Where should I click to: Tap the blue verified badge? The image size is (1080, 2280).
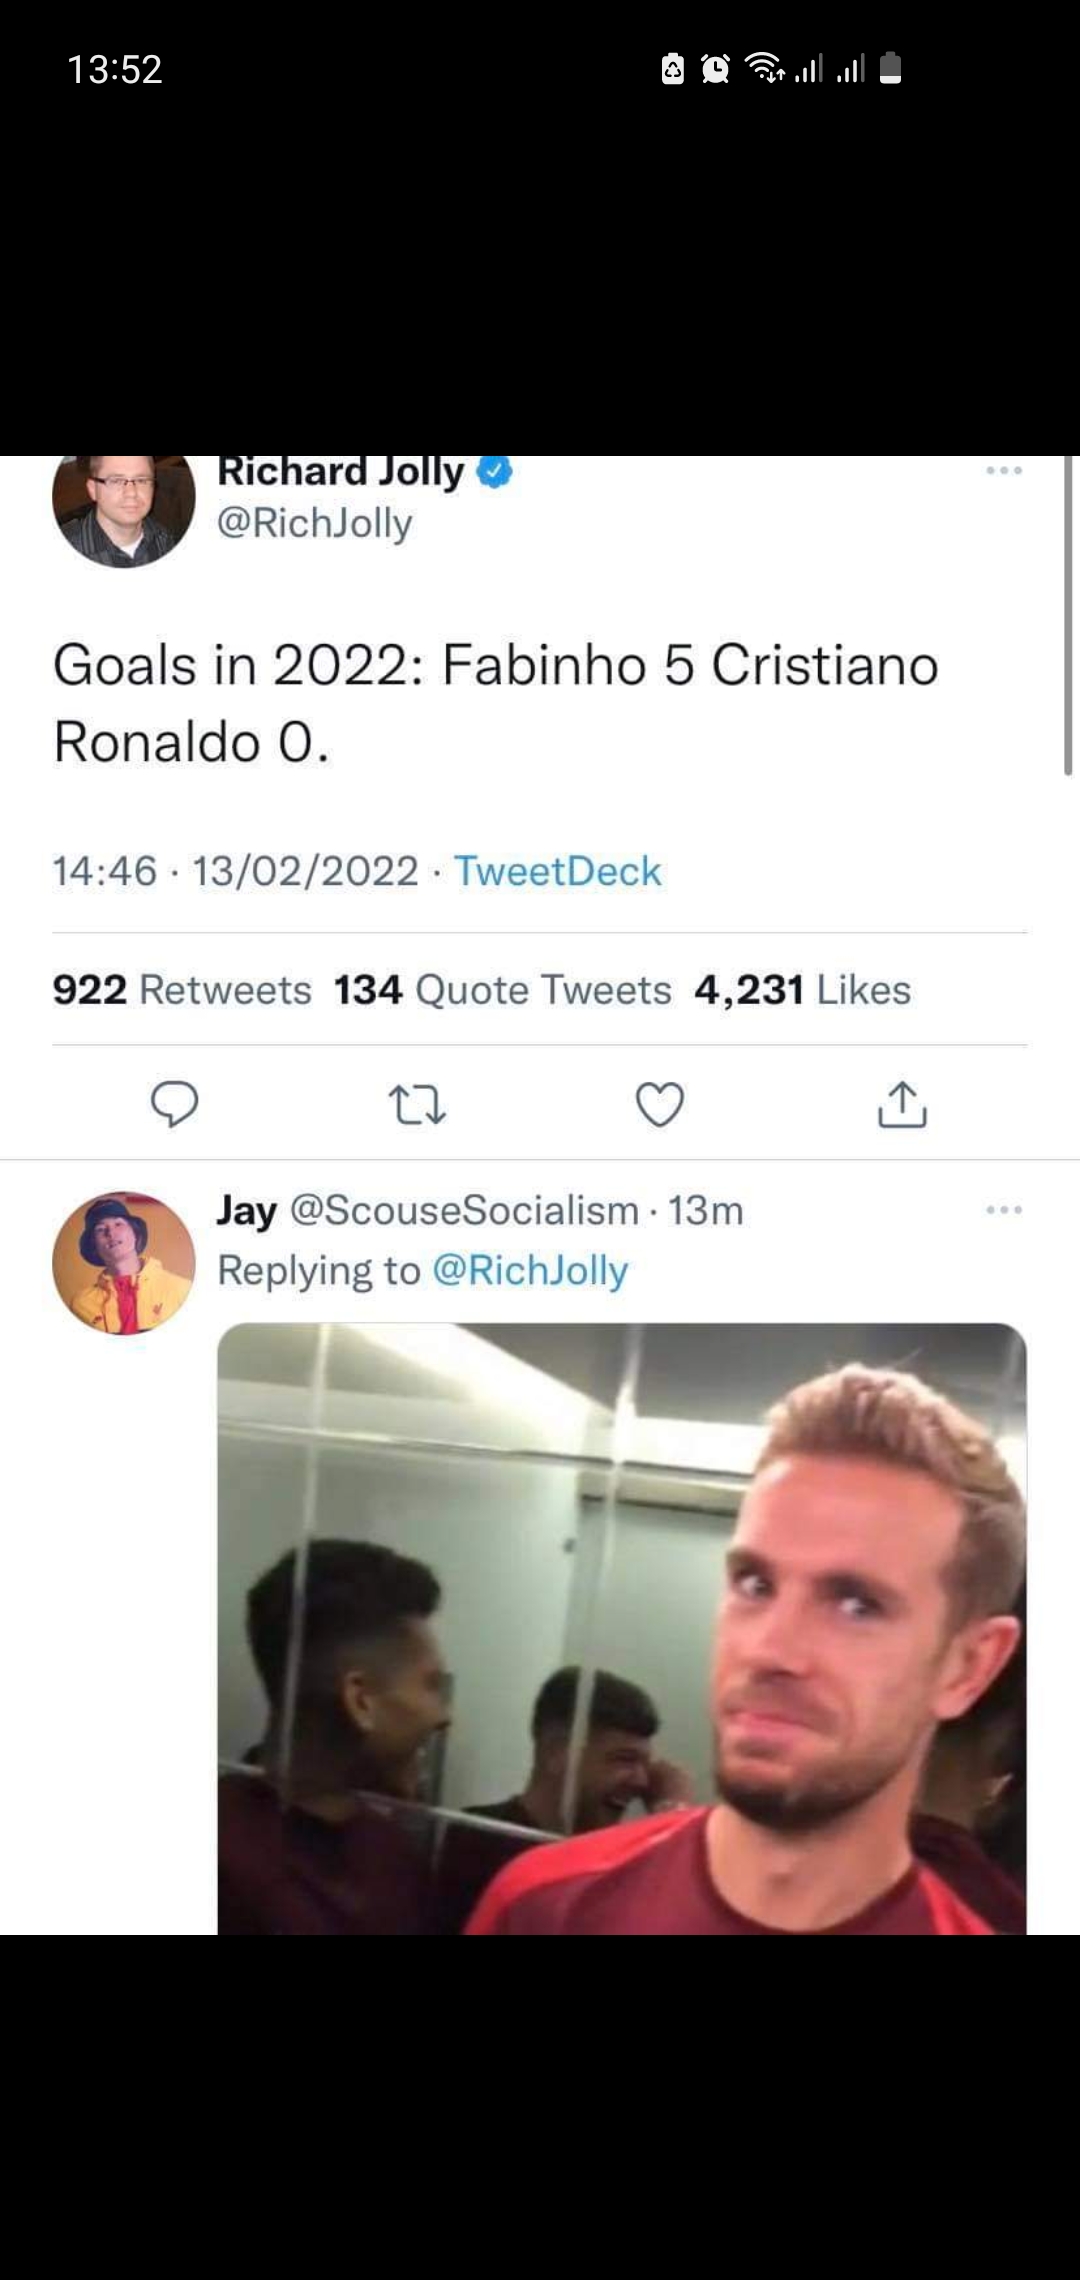point(495,472)
